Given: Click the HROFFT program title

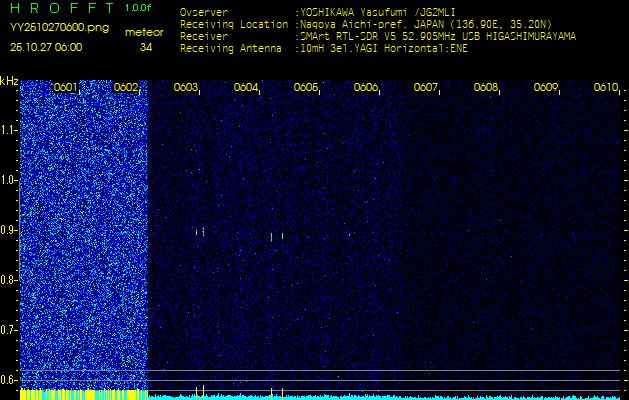Looking at the screenshot, I should click(62, 8).
